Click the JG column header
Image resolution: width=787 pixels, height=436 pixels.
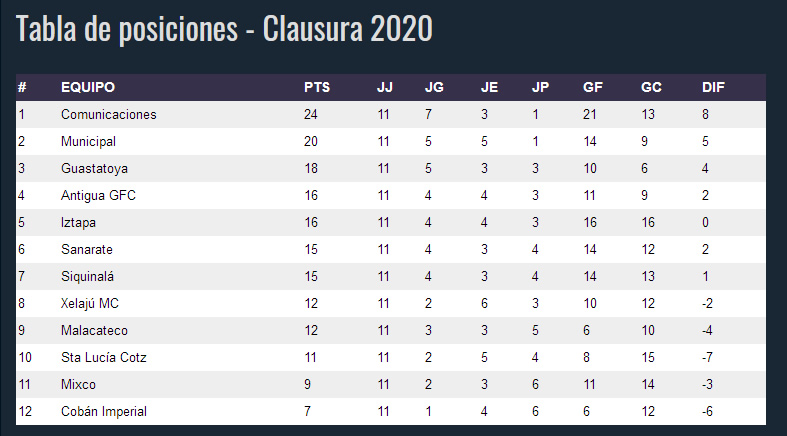click(434, 87)
